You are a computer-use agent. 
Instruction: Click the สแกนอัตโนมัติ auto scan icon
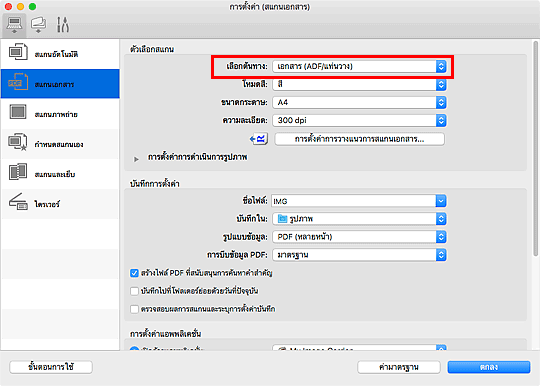tap(18, 52)
